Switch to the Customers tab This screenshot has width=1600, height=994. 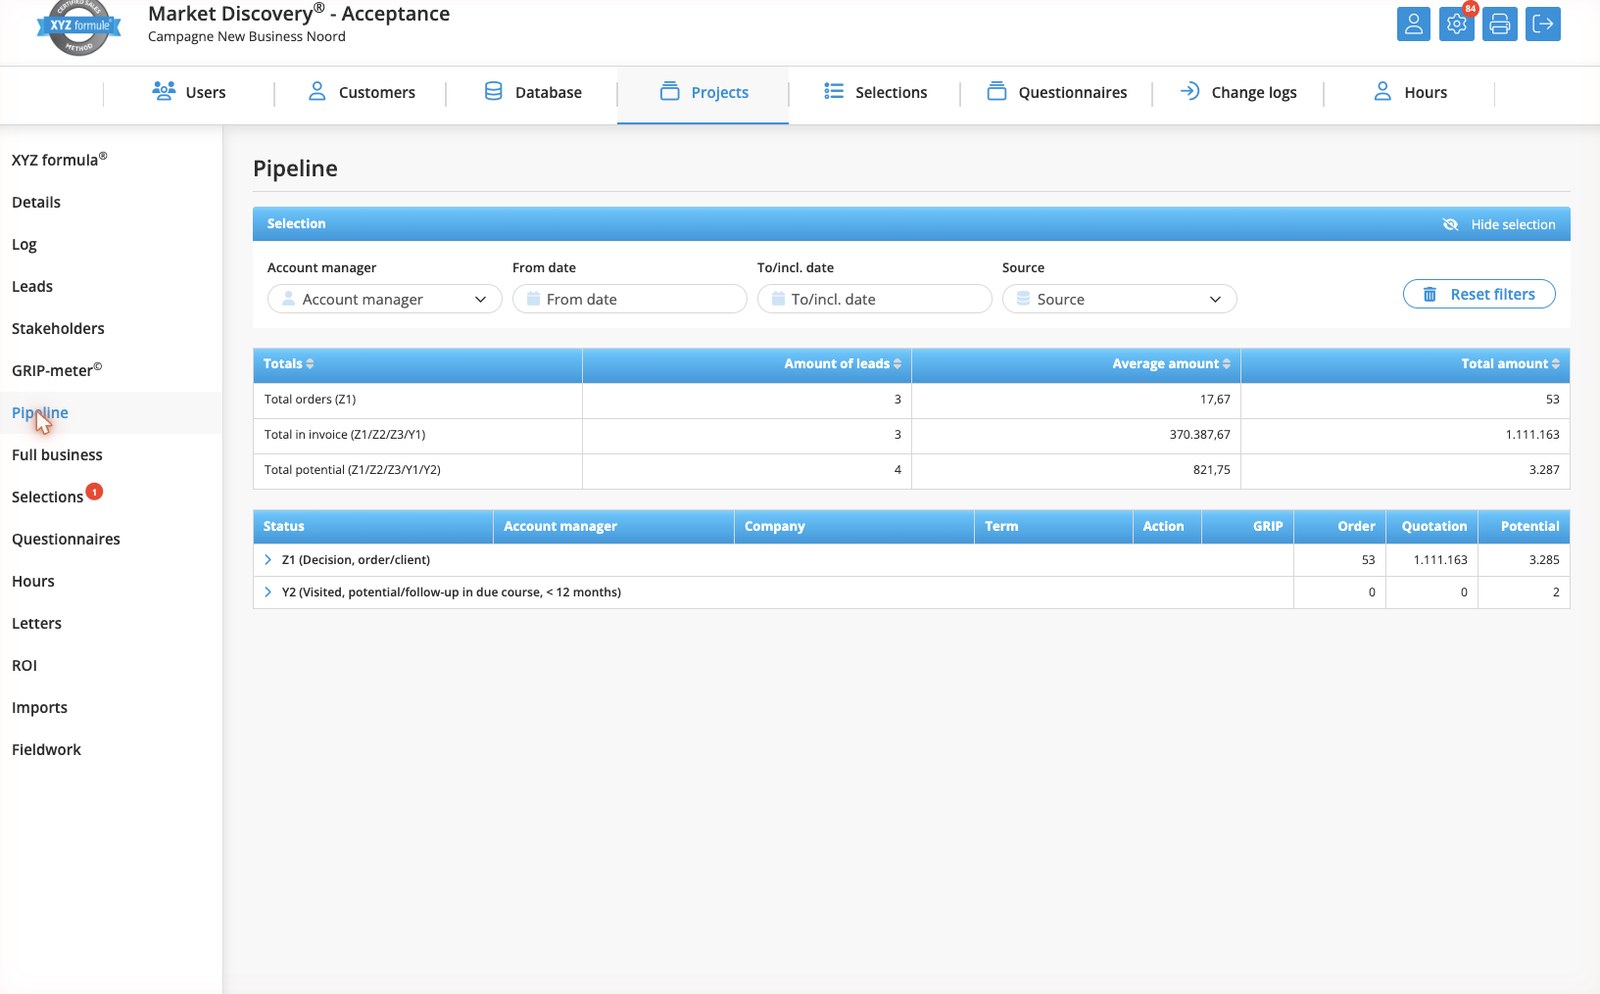[x=361, y=92]
